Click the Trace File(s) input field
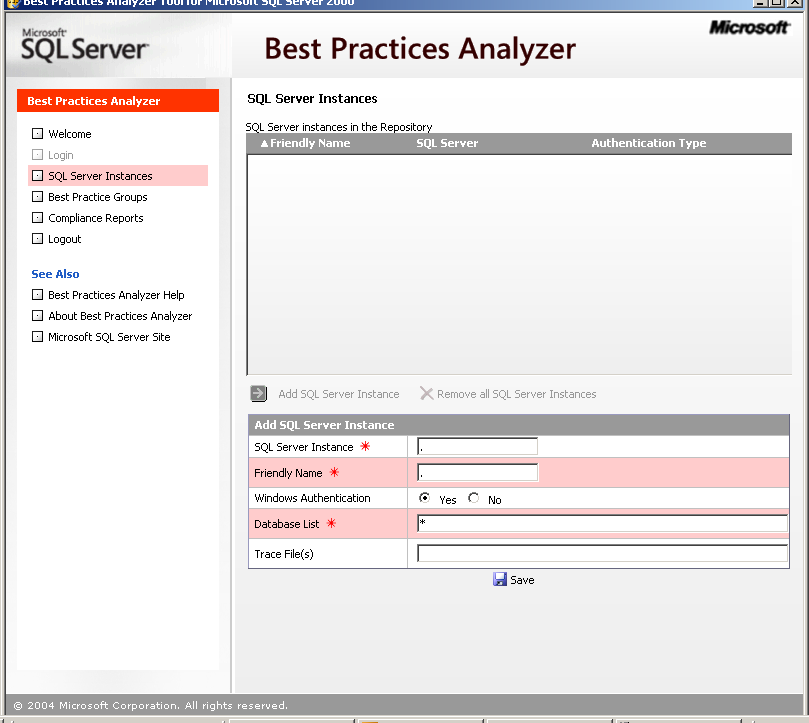The width and height of the screenshot is (809, 723). 602,553
